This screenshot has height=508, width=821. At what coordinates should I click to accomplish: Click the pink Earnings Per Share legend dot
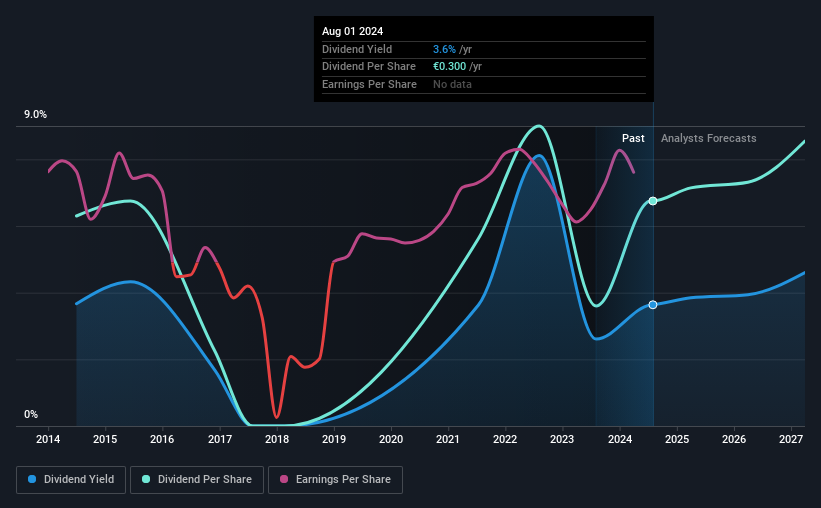coord(284,479)
